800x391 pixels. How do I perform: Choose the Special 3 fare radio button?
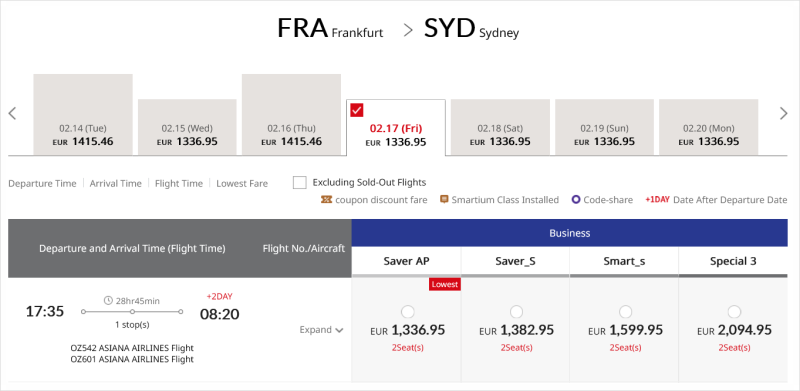(734, 311)
